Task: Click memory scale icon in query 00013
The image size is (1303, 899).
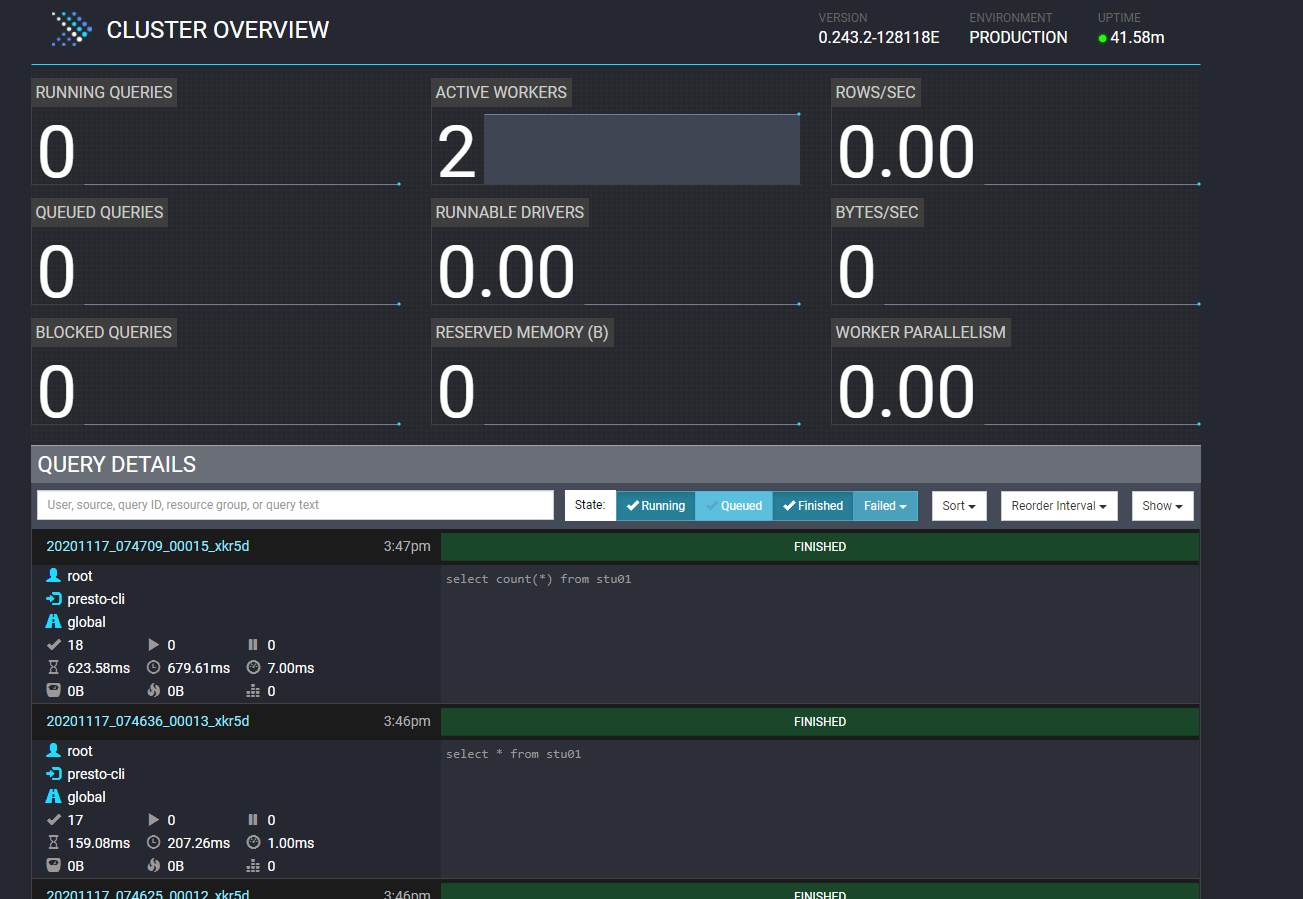Action: coord(54,866)
